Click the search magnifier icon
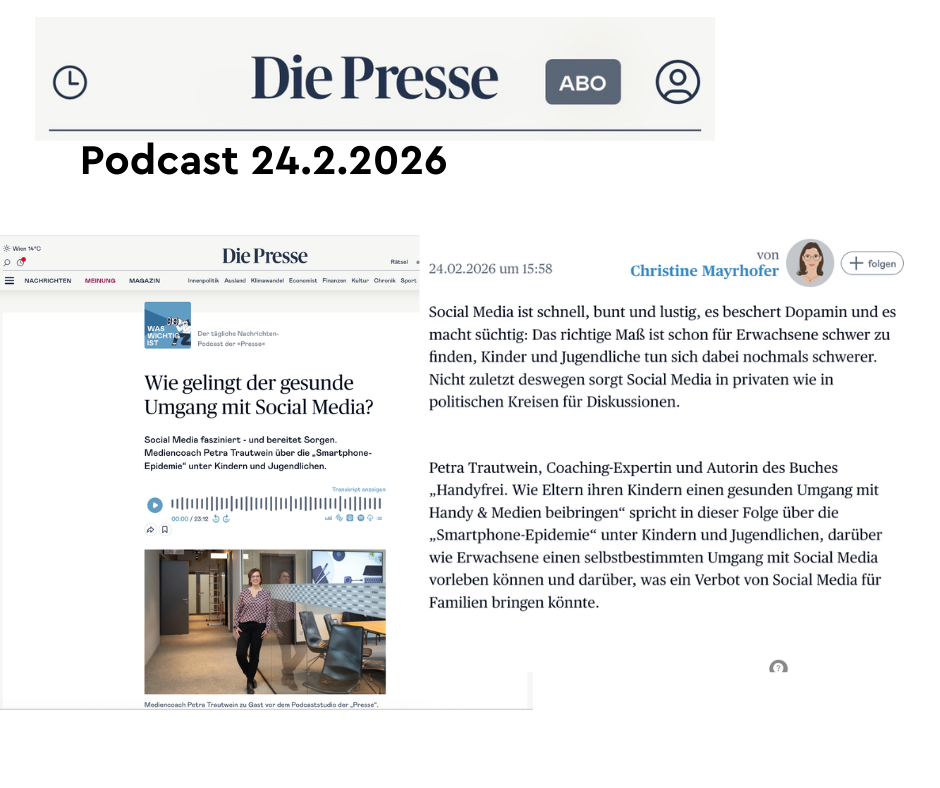Viewport: 940px width, 788px height. (8, 263)
